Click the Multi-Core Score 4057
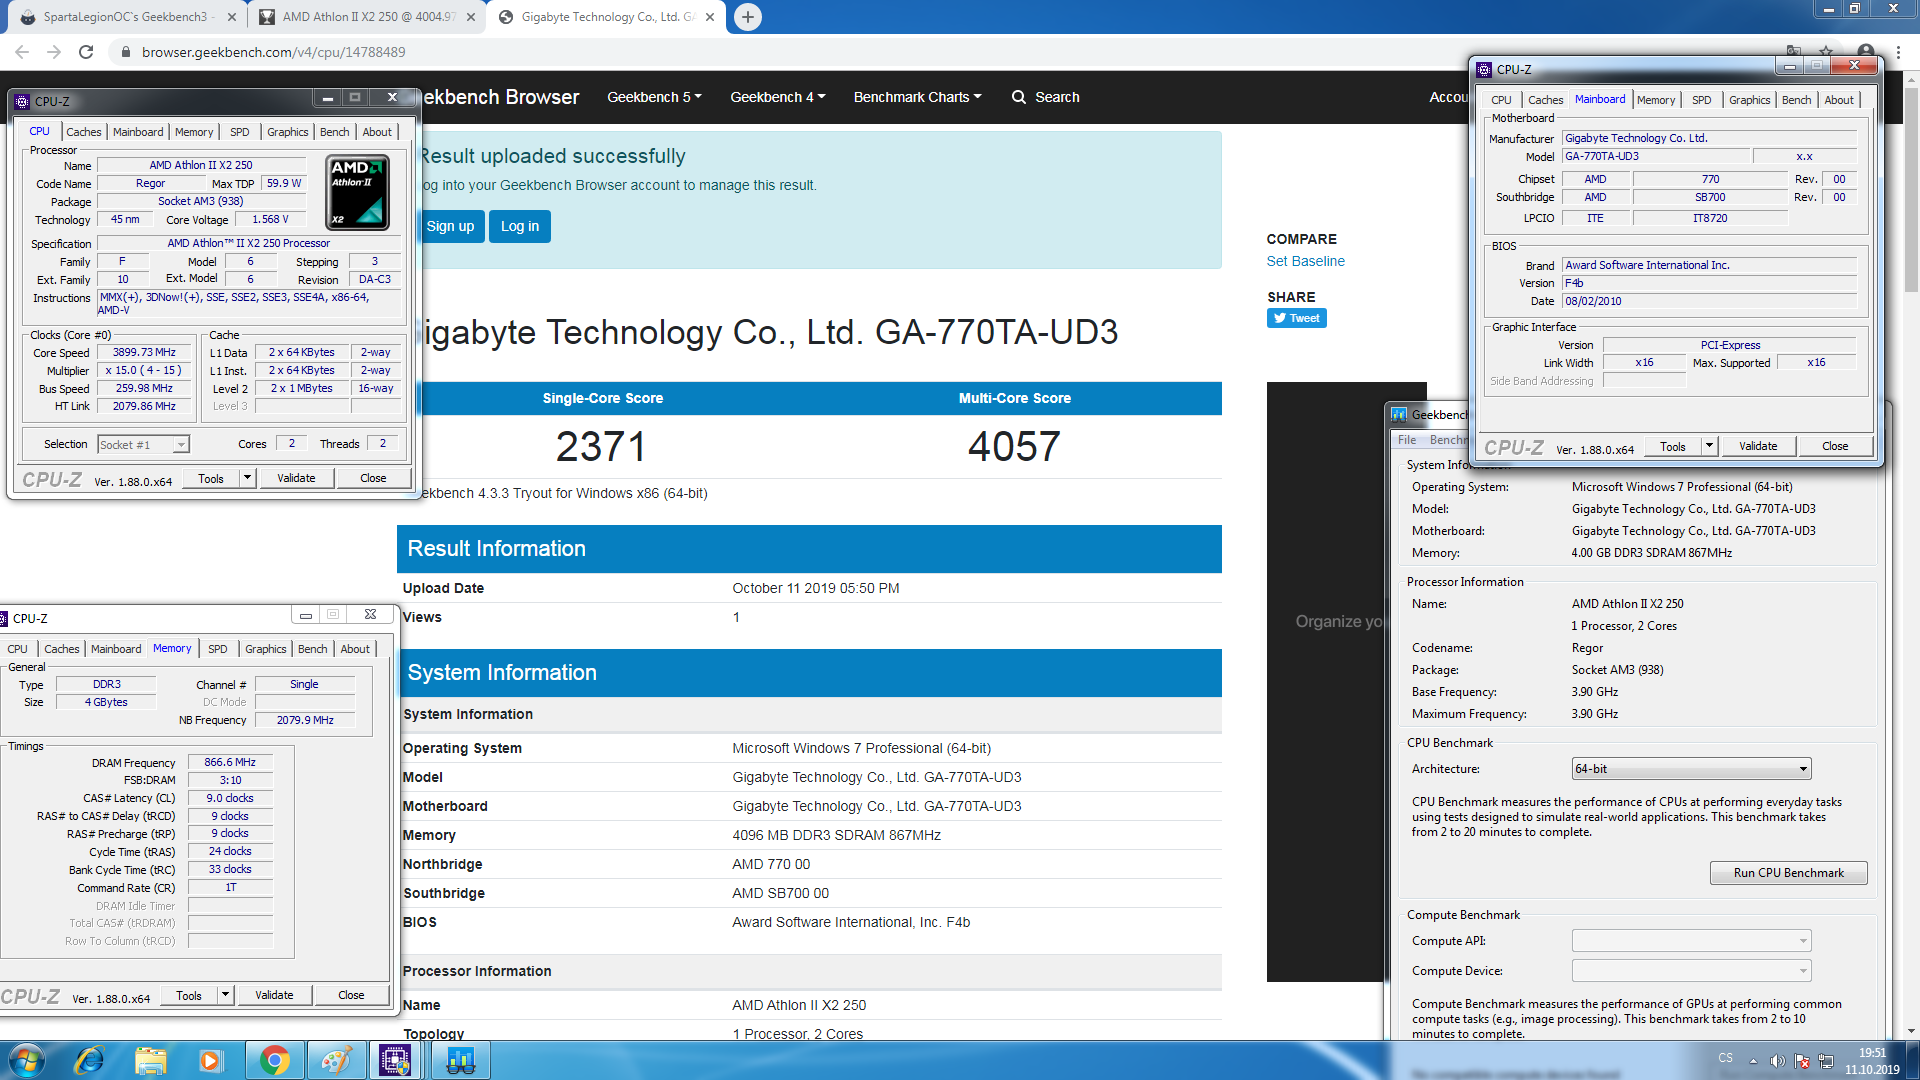Screen dimensions: 1920x1080 pos(1014,446)
